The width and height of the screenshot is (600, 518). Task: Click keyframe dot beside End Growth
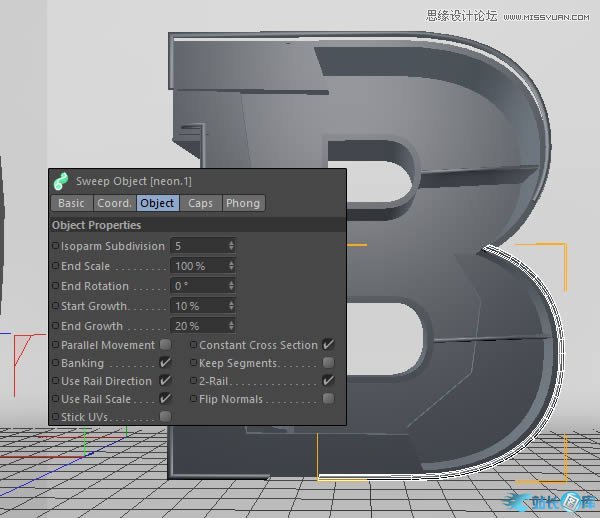pos(55,326)
